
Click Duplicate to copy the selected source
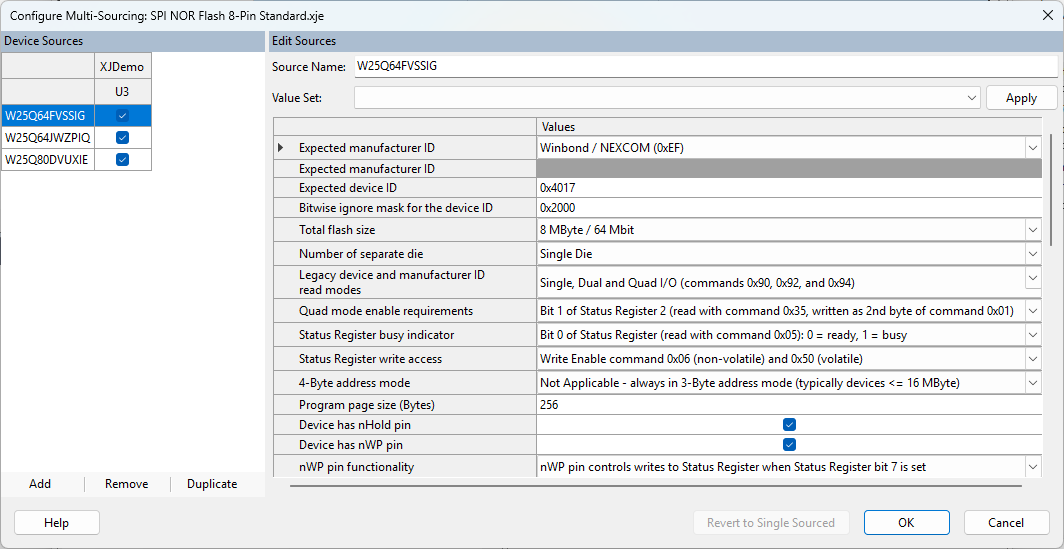coord(212,484)
